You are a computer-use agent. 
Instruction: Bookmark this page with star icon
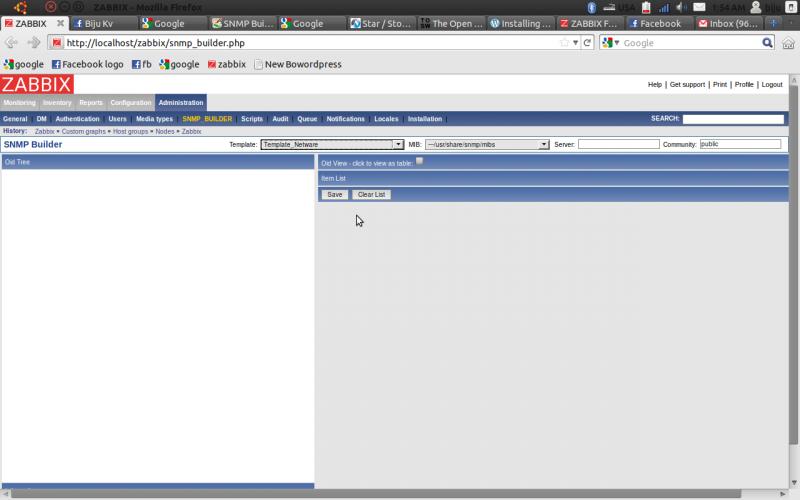(x=564, y=43)
